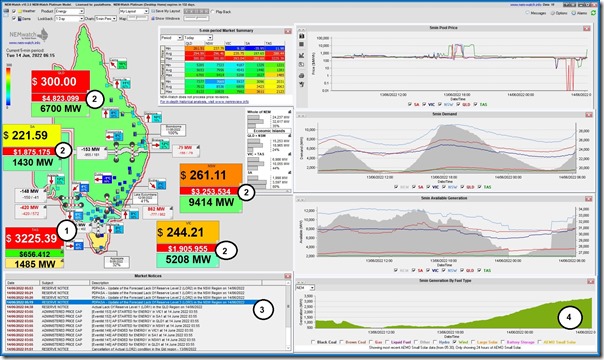Adjust slider right of Show Windows
Viewport: 604px width, 360px height.
click(196, 18)
